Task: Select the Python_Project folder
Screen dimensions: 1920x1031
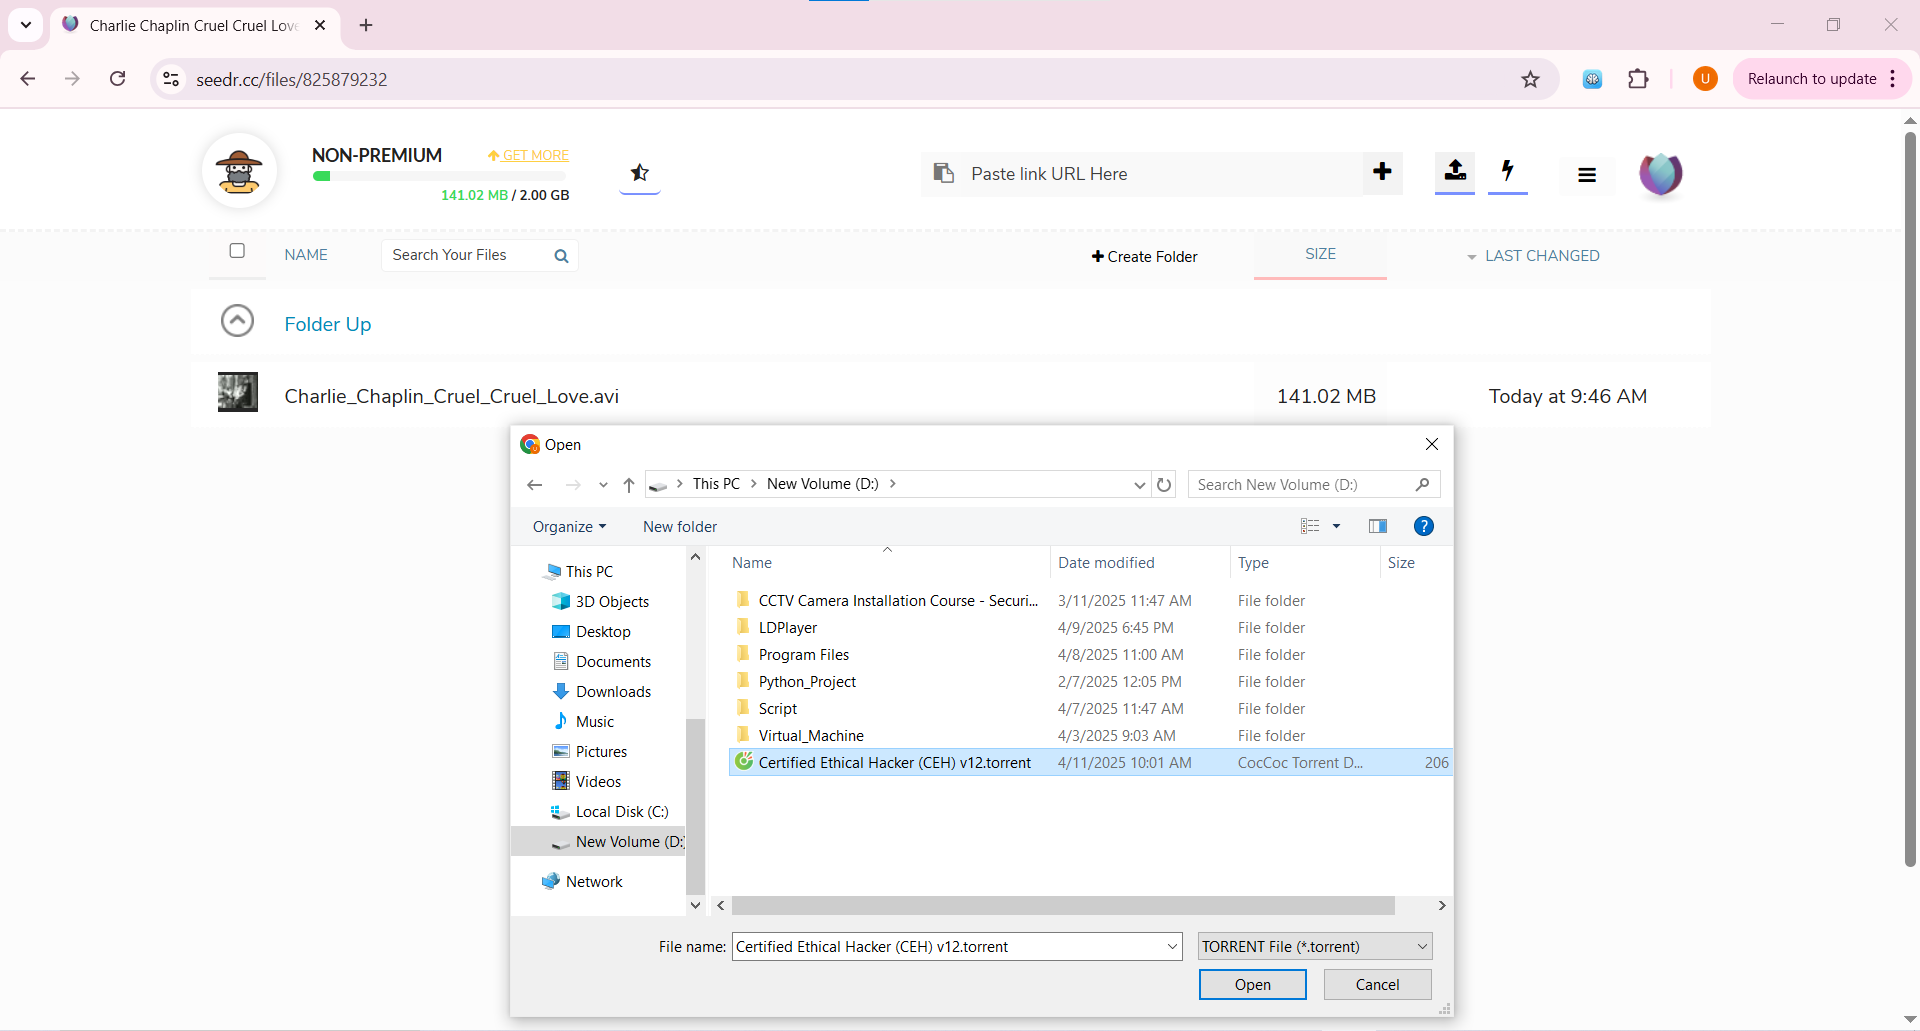Action: [x=807, y=682]
